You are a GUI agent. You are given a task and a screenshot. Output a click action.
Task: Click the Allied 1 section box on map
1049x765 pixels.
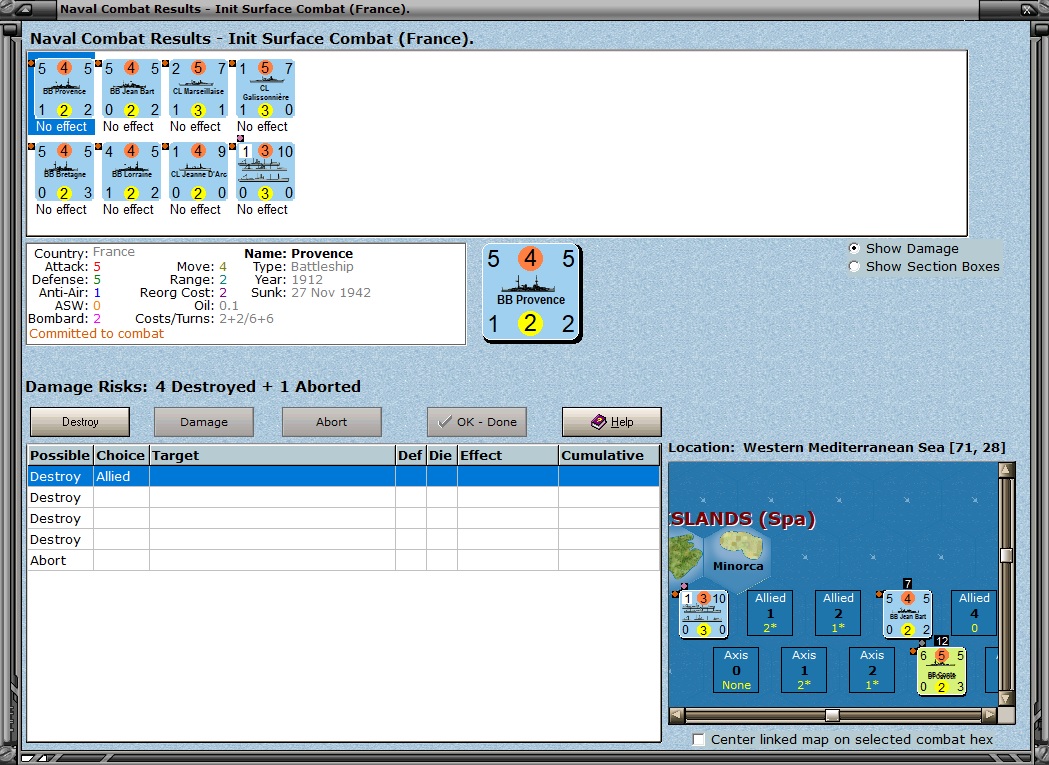coord(770,613)
